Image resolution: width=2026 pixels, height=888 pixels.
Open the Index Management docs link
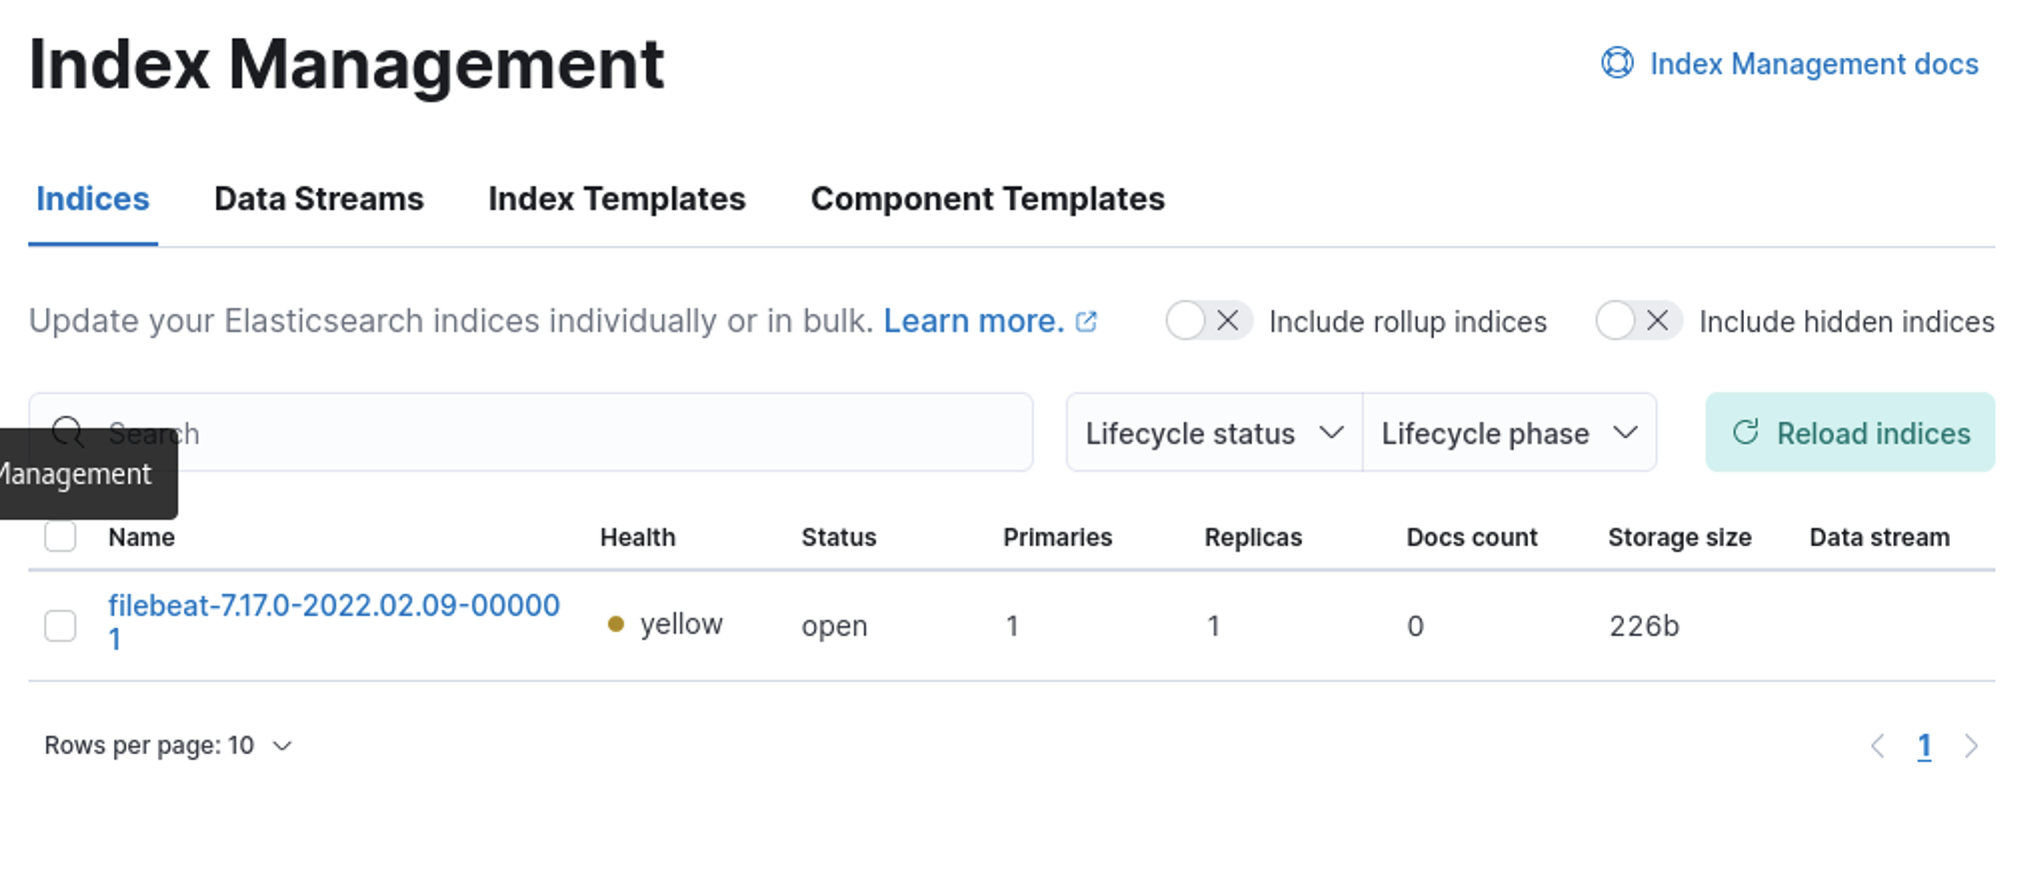(x=1813, y=64)
